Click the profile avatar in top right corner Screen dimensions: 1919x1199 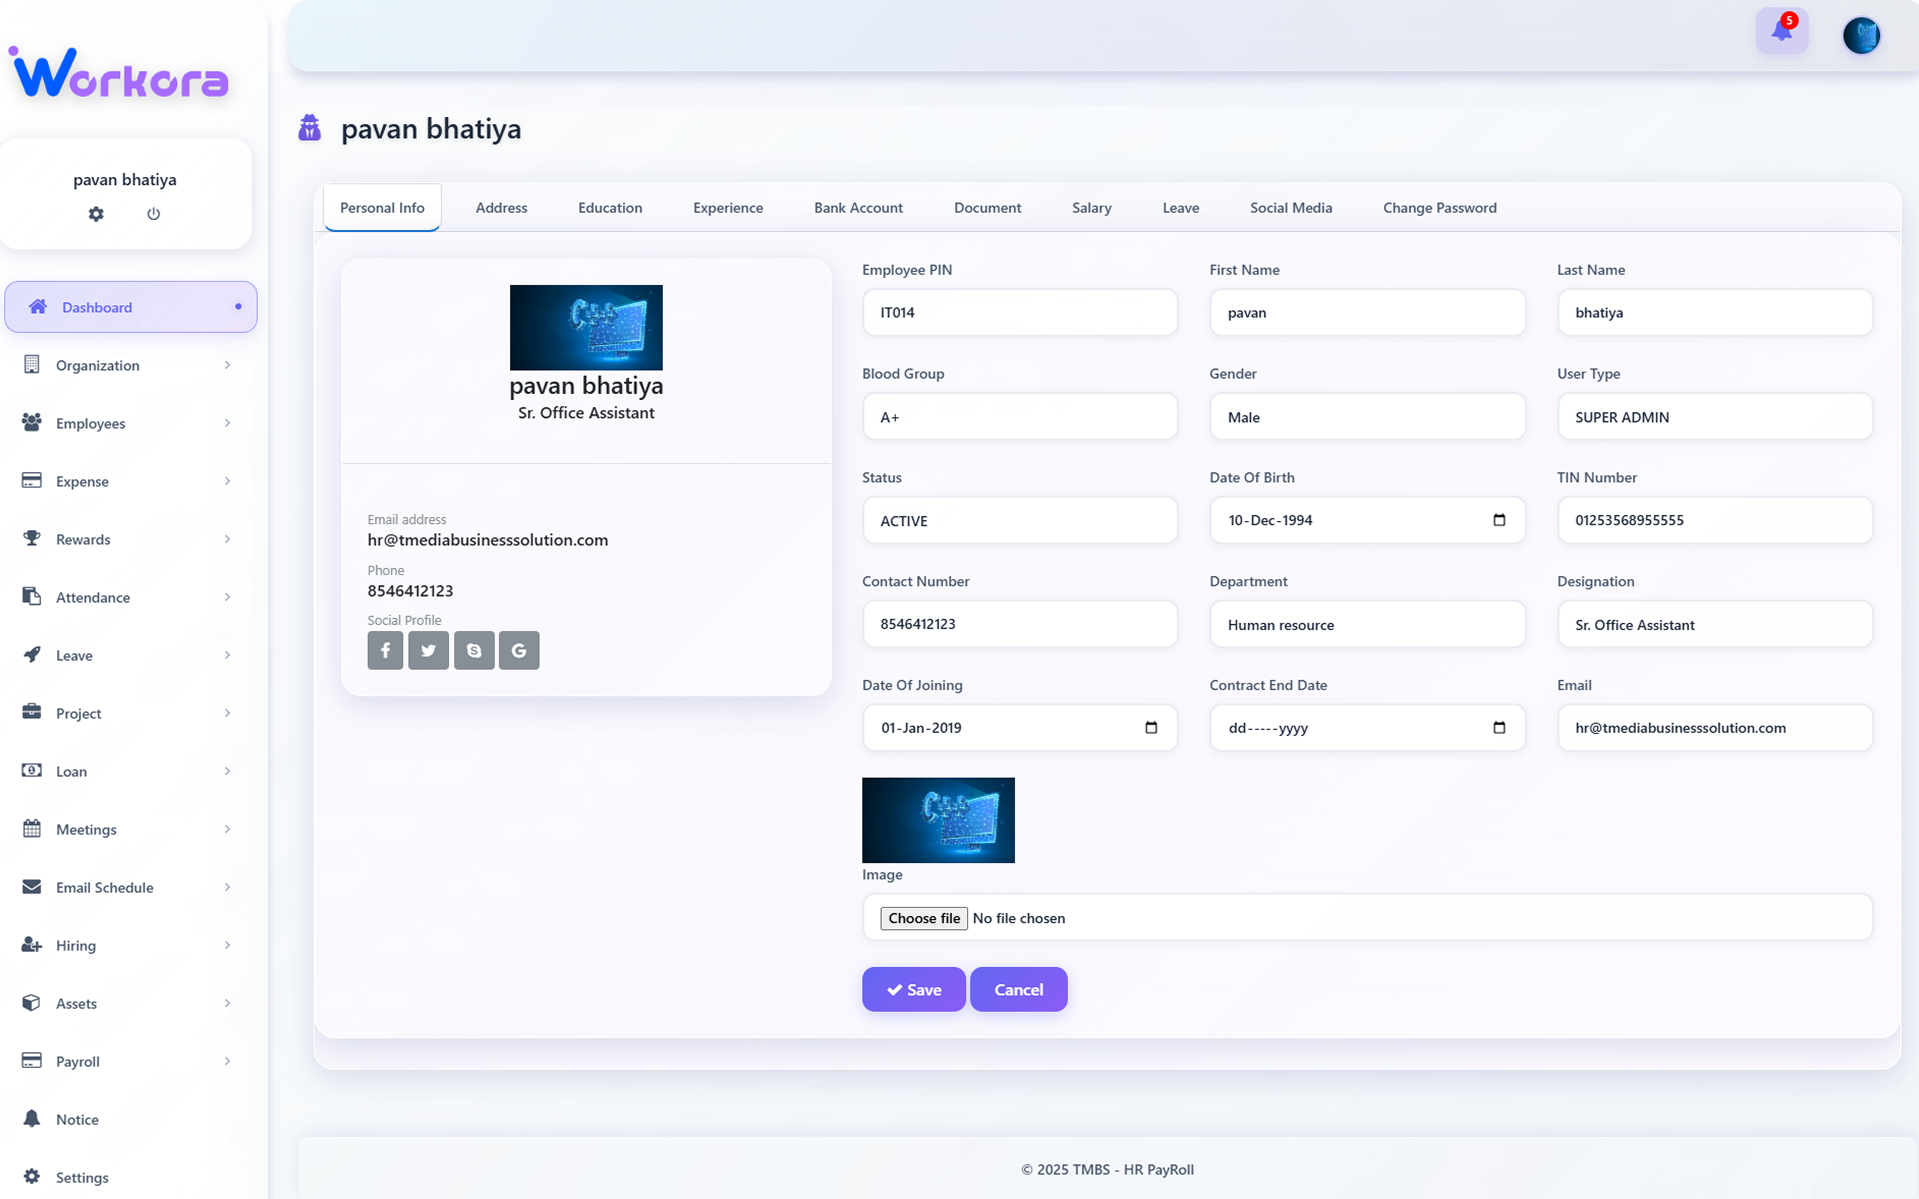[x=1861, y=34]
